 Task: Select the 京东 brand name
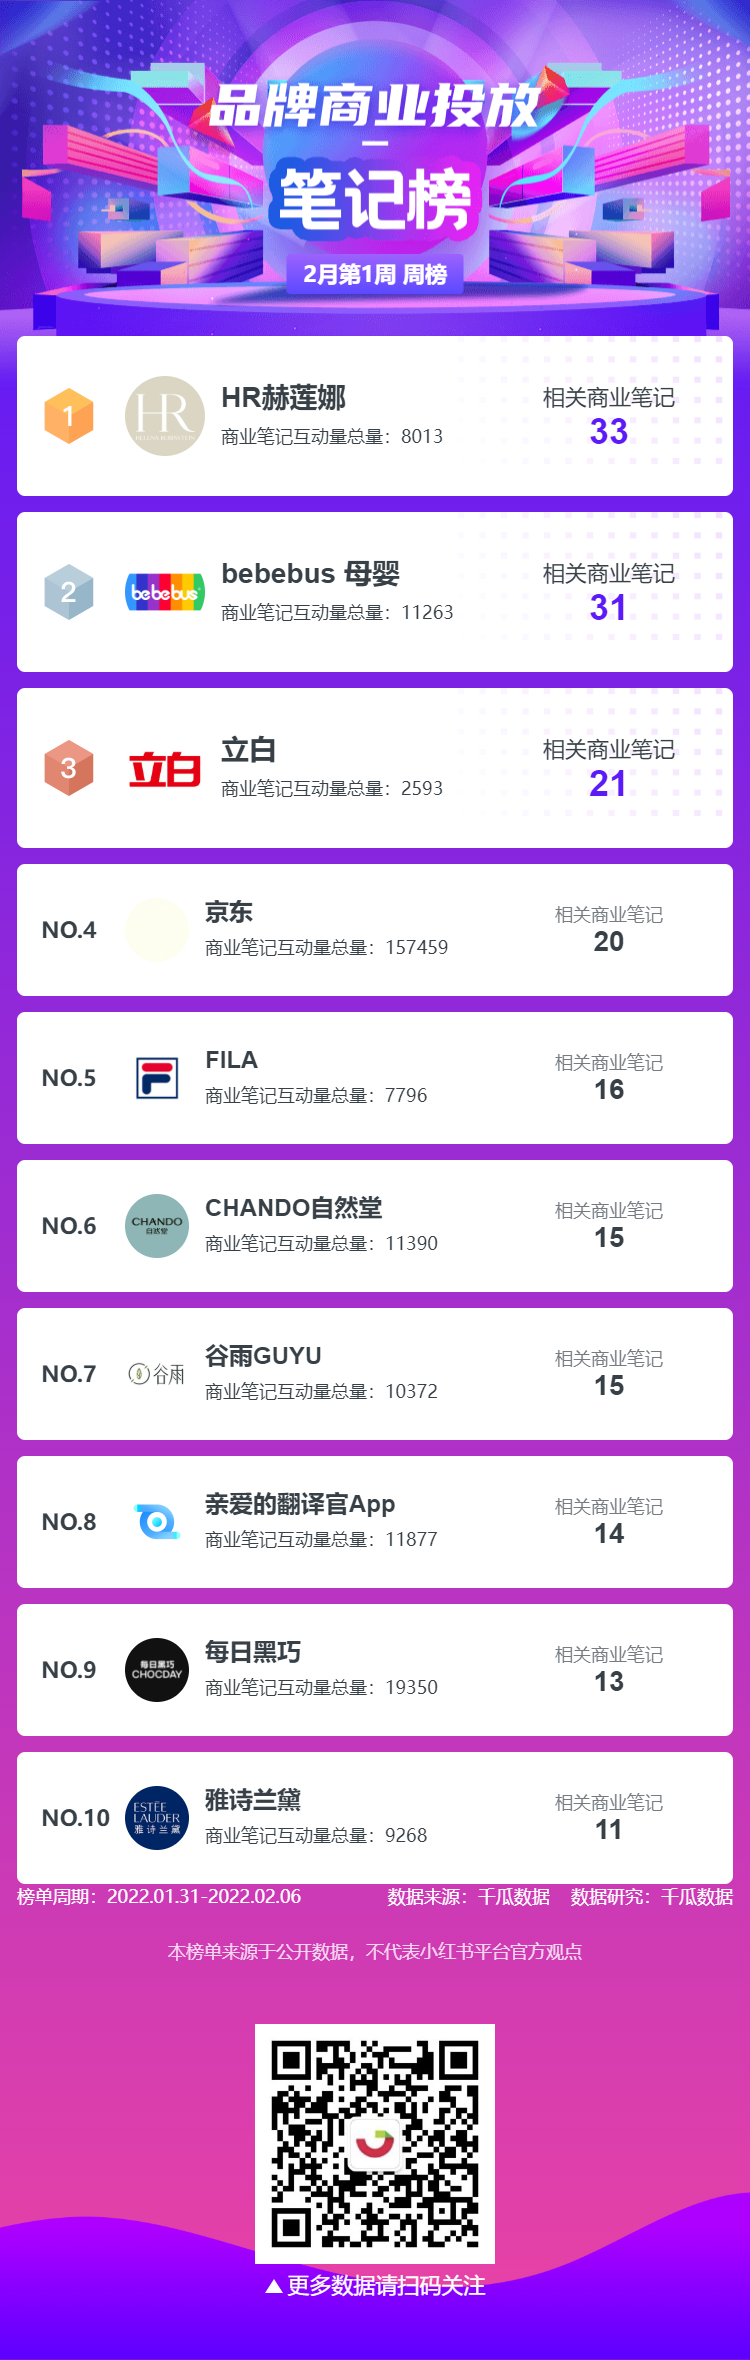click(x=229, y=912)
